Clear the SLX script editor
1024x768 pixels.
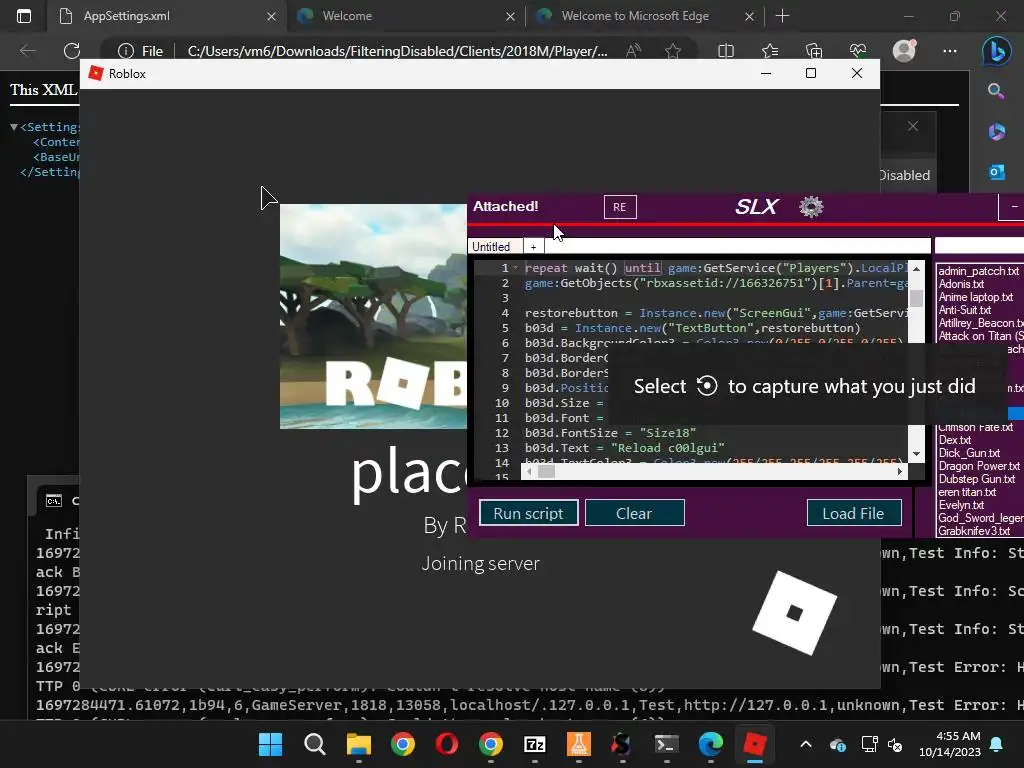tap(634, 513)
